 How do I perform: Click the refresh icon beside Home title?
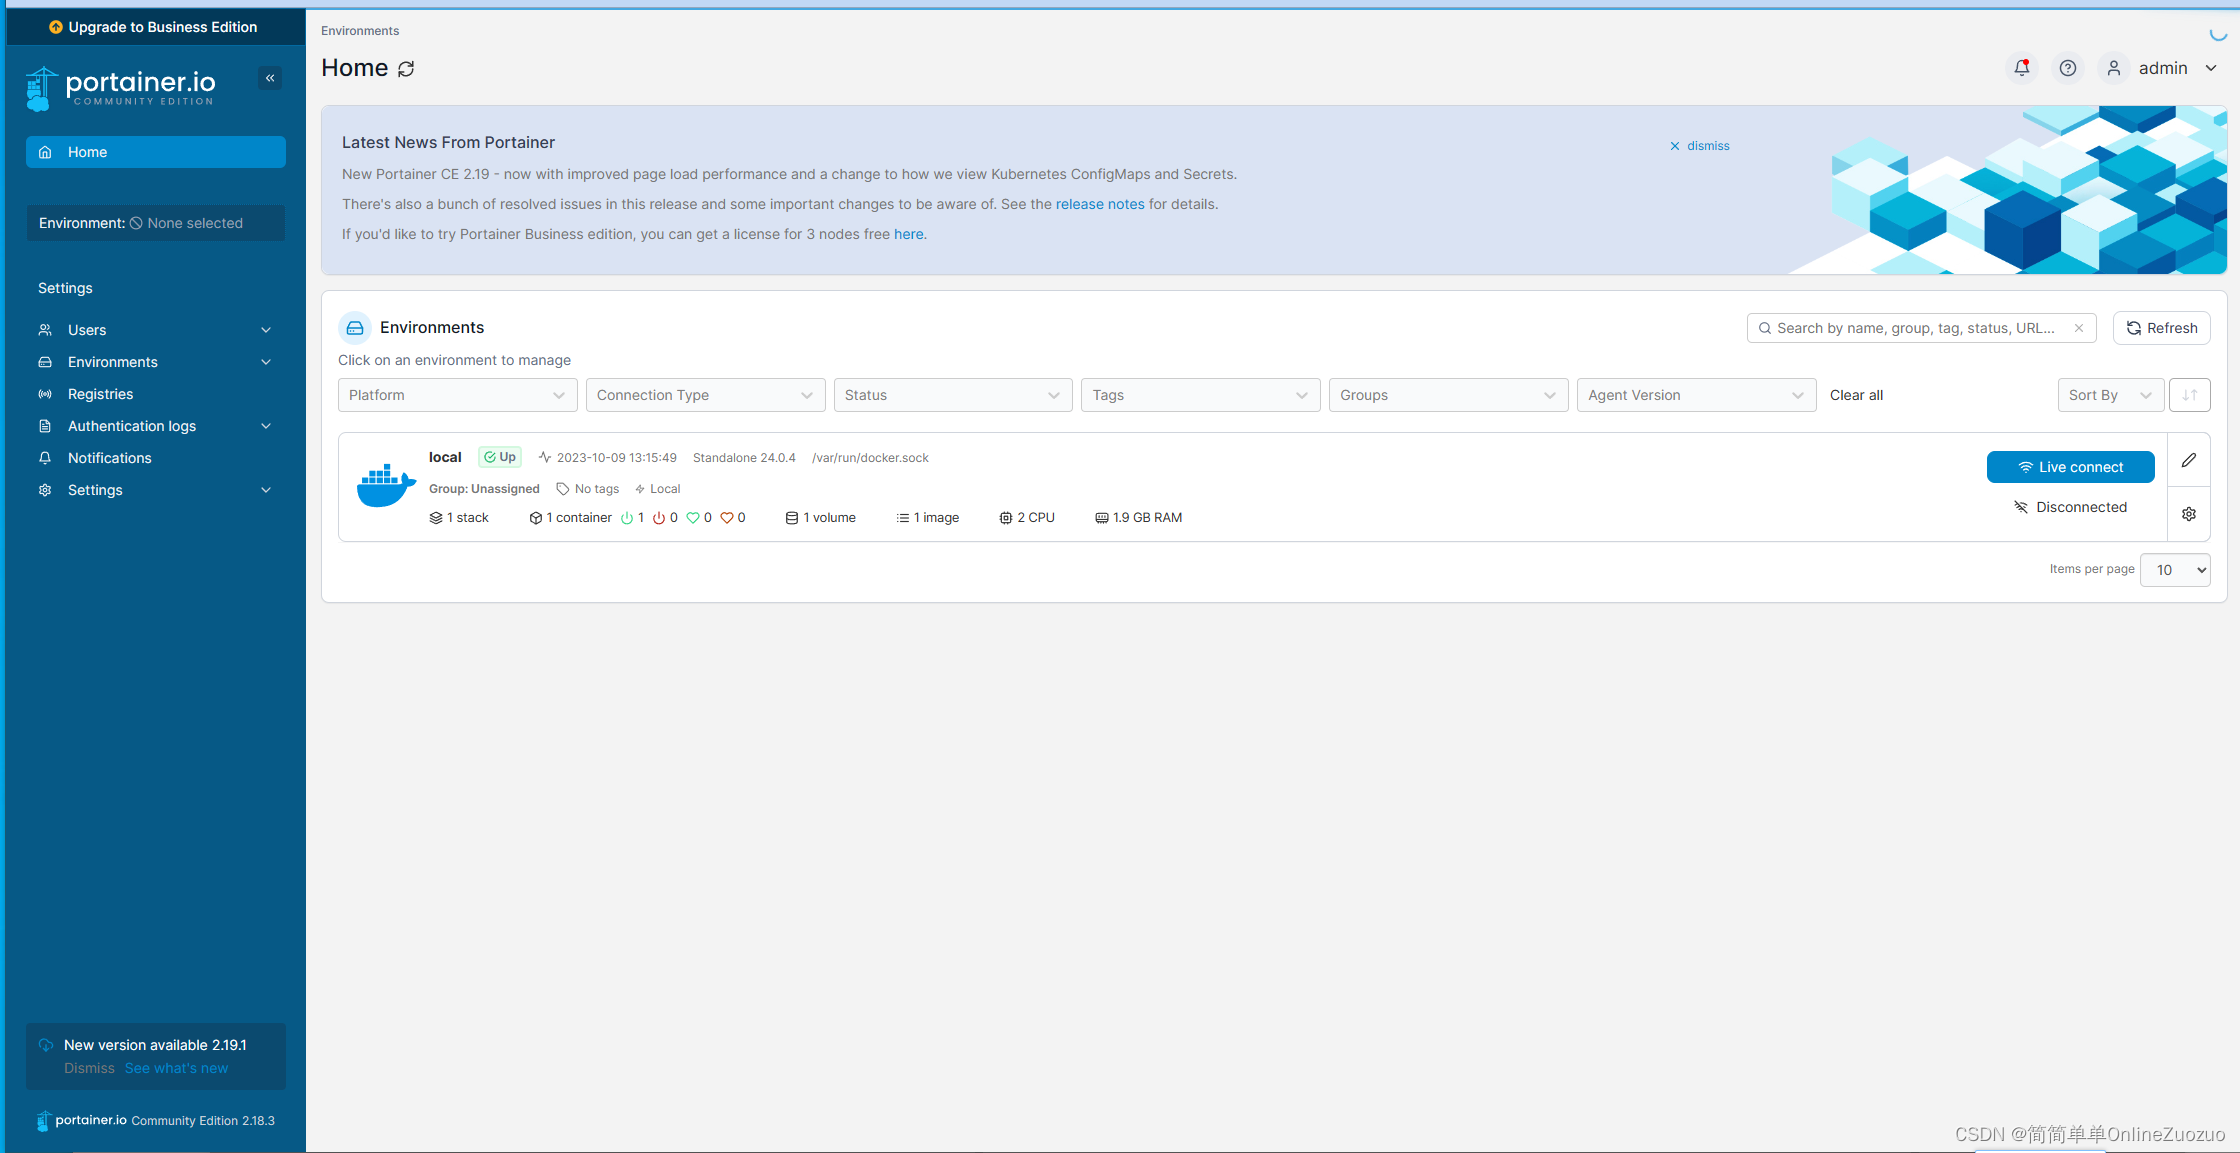coord(406,69)
